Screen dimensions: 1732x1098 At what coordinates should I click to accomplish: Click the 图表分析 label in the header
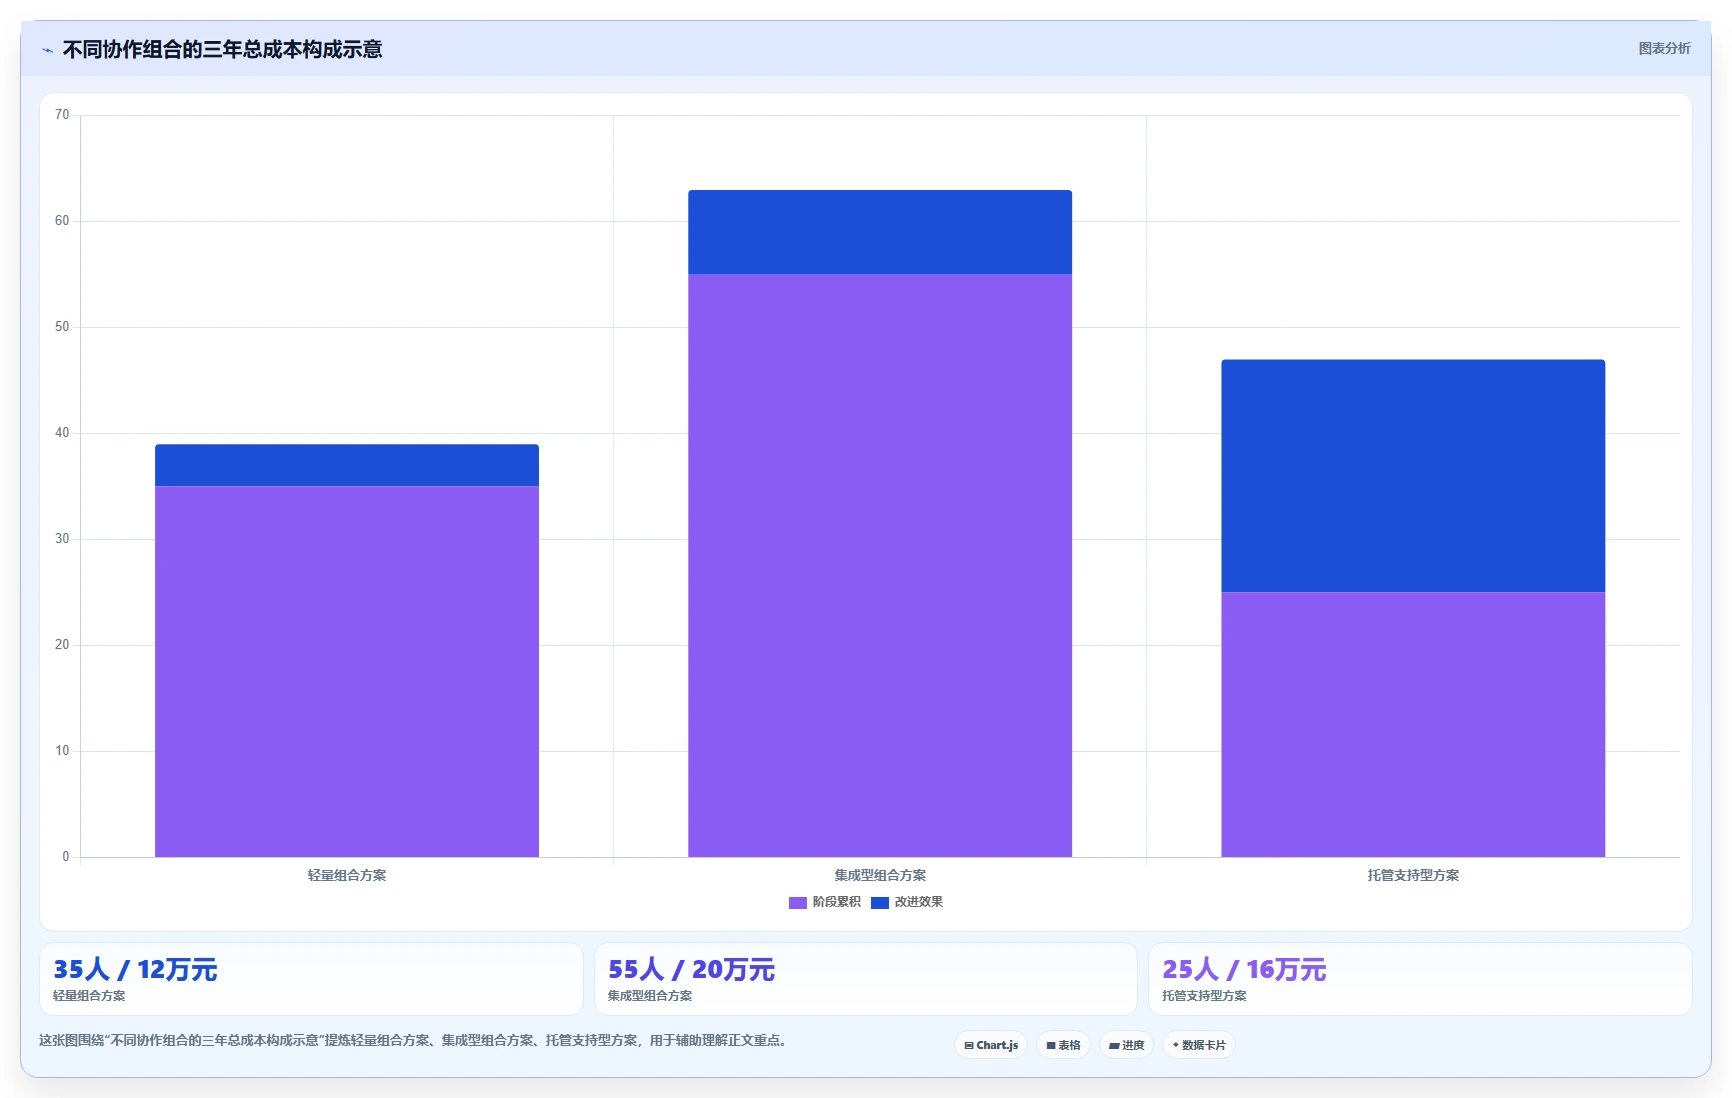pos(1664,48)
